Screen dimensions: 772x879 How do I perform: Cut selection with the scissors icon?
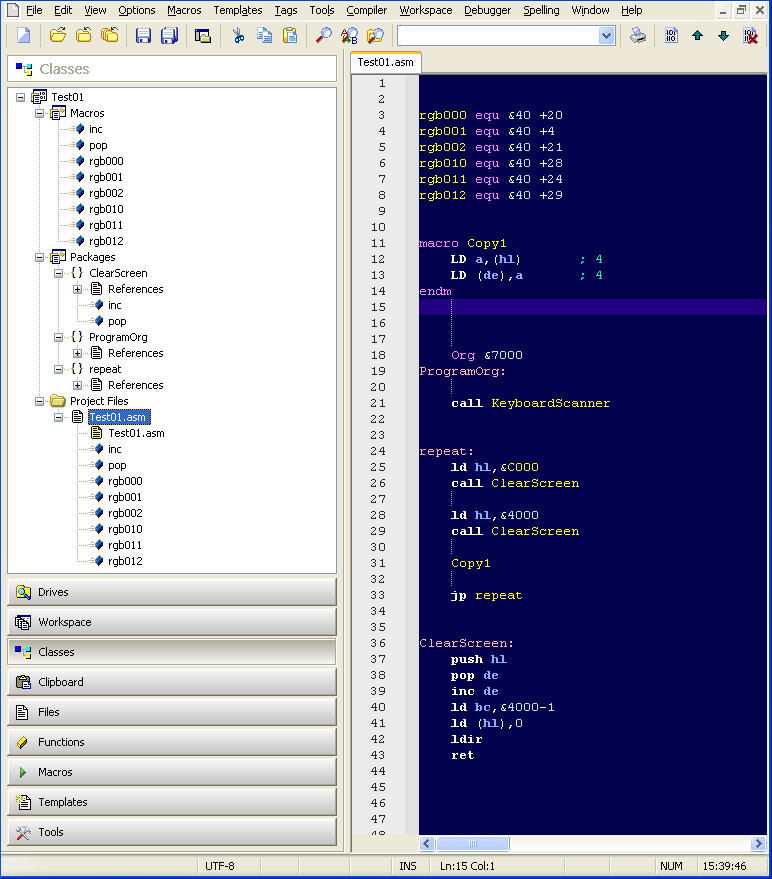tap(238, 36)
